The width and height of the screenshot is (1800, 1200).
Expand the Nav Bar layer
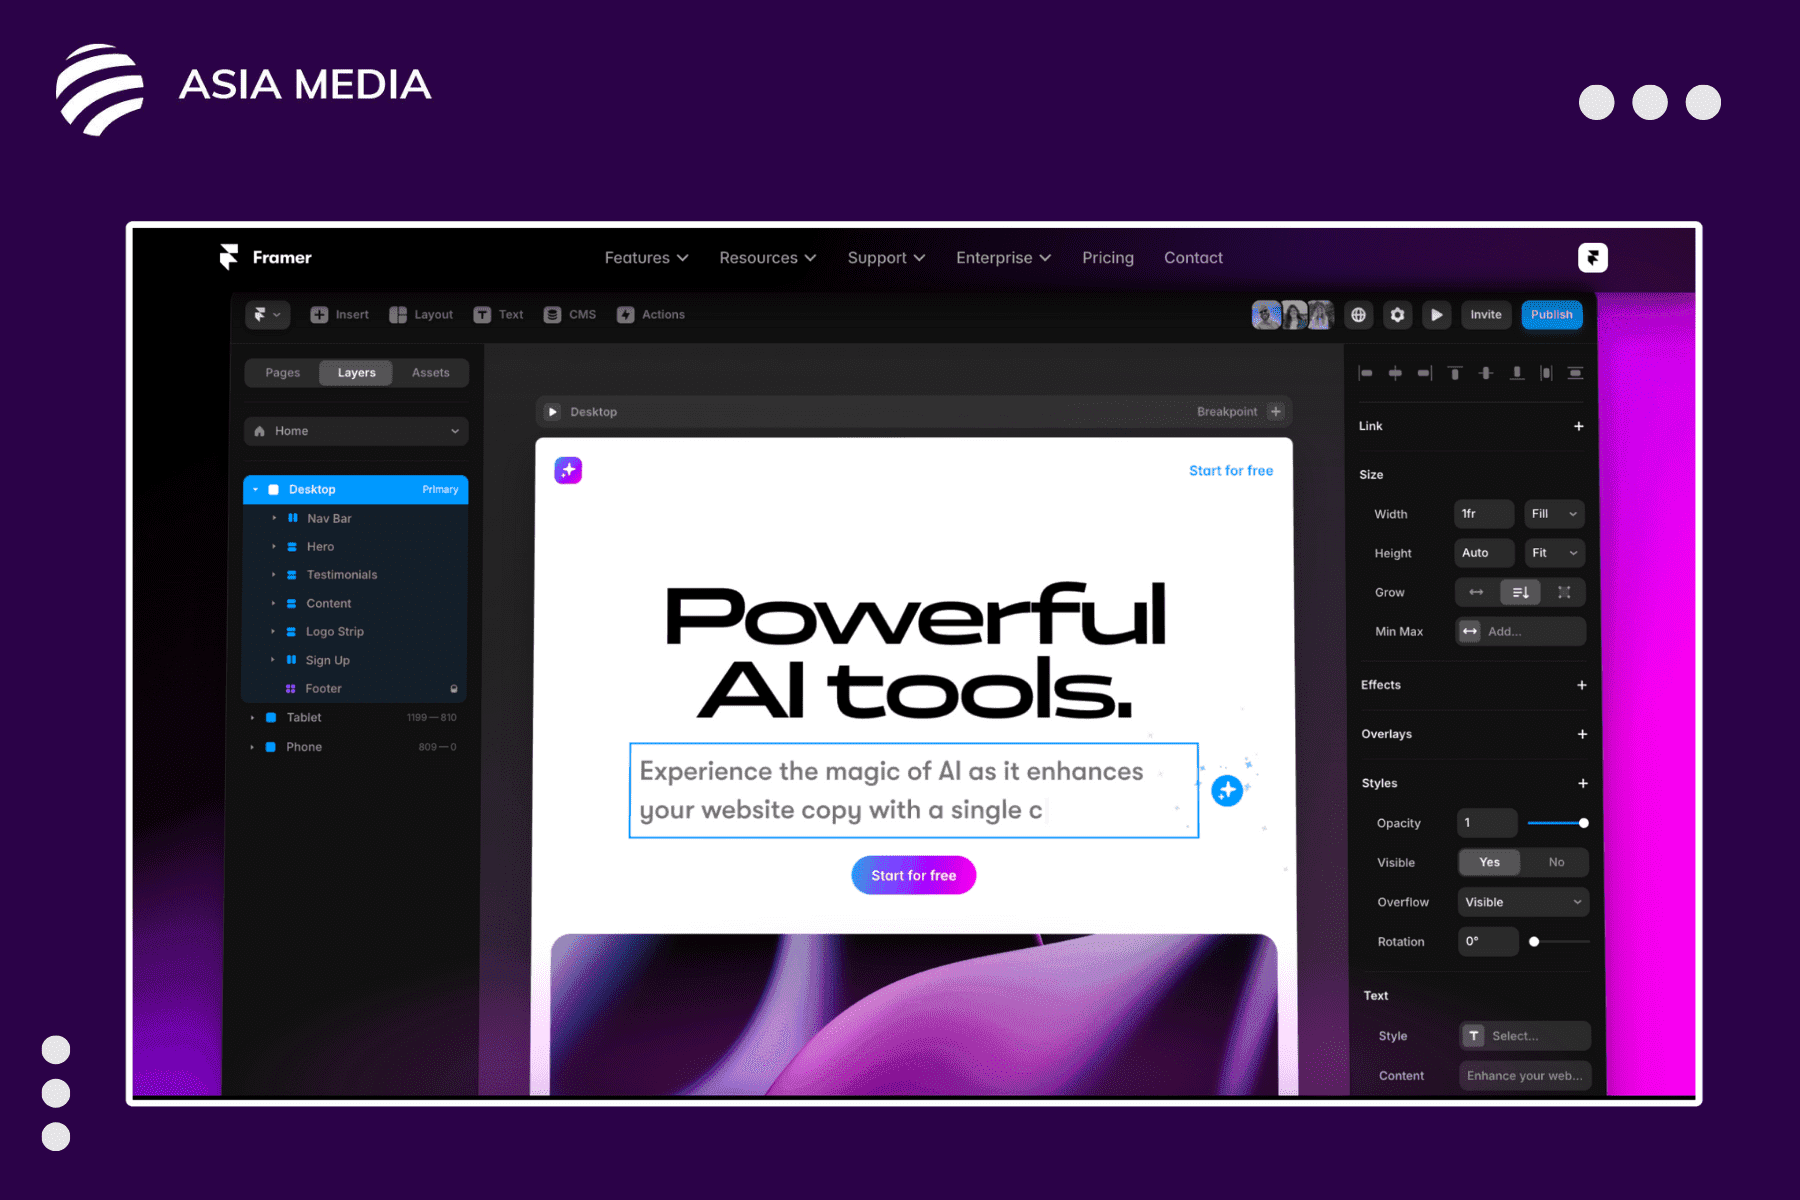click(274, 518)
